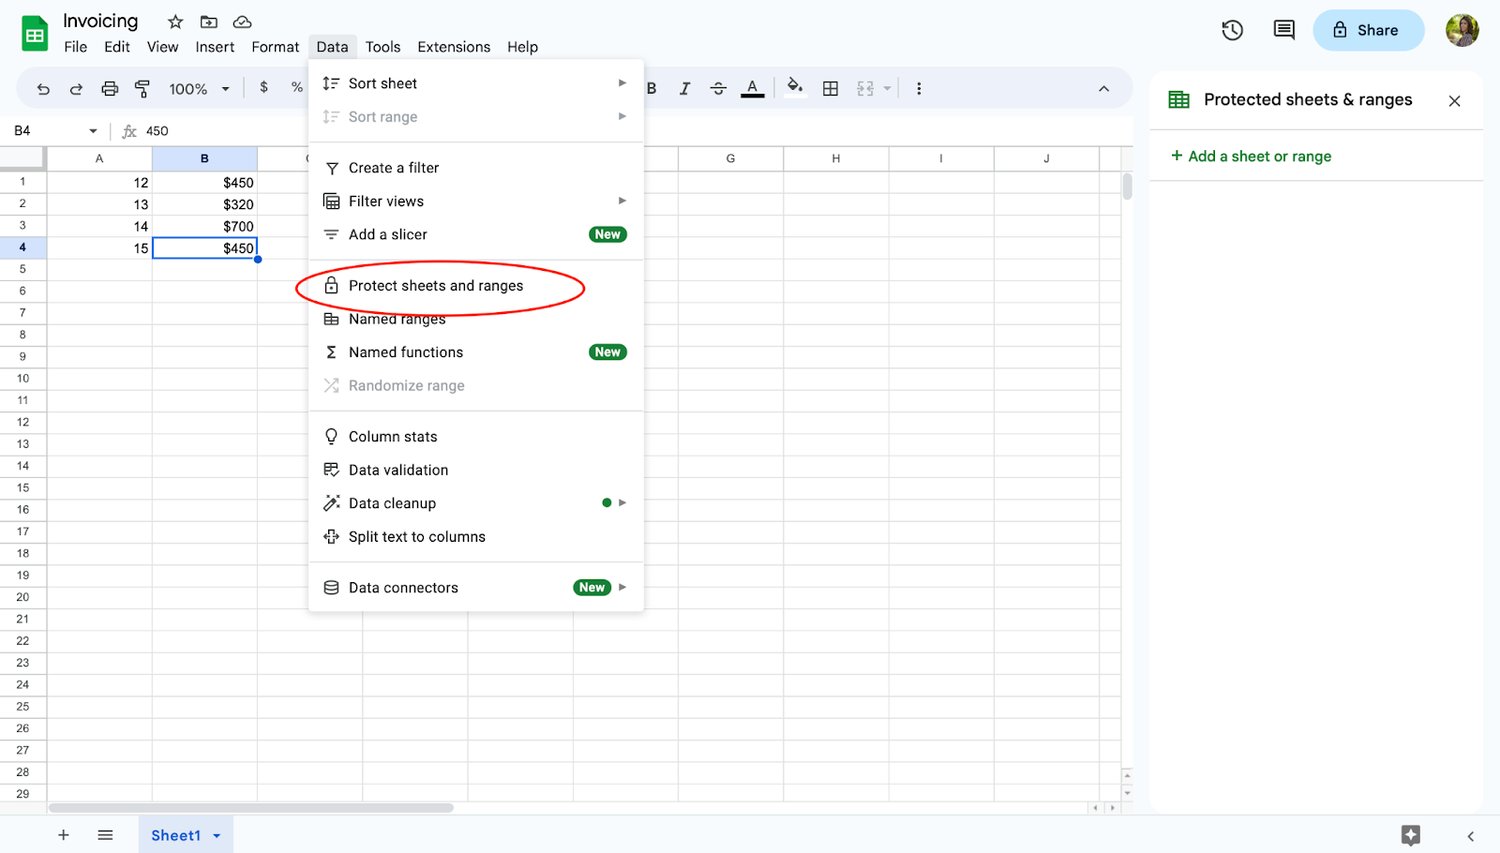Expand the Sort sheet submenu
Screen dimensions: 1500x853
point(622,83)
